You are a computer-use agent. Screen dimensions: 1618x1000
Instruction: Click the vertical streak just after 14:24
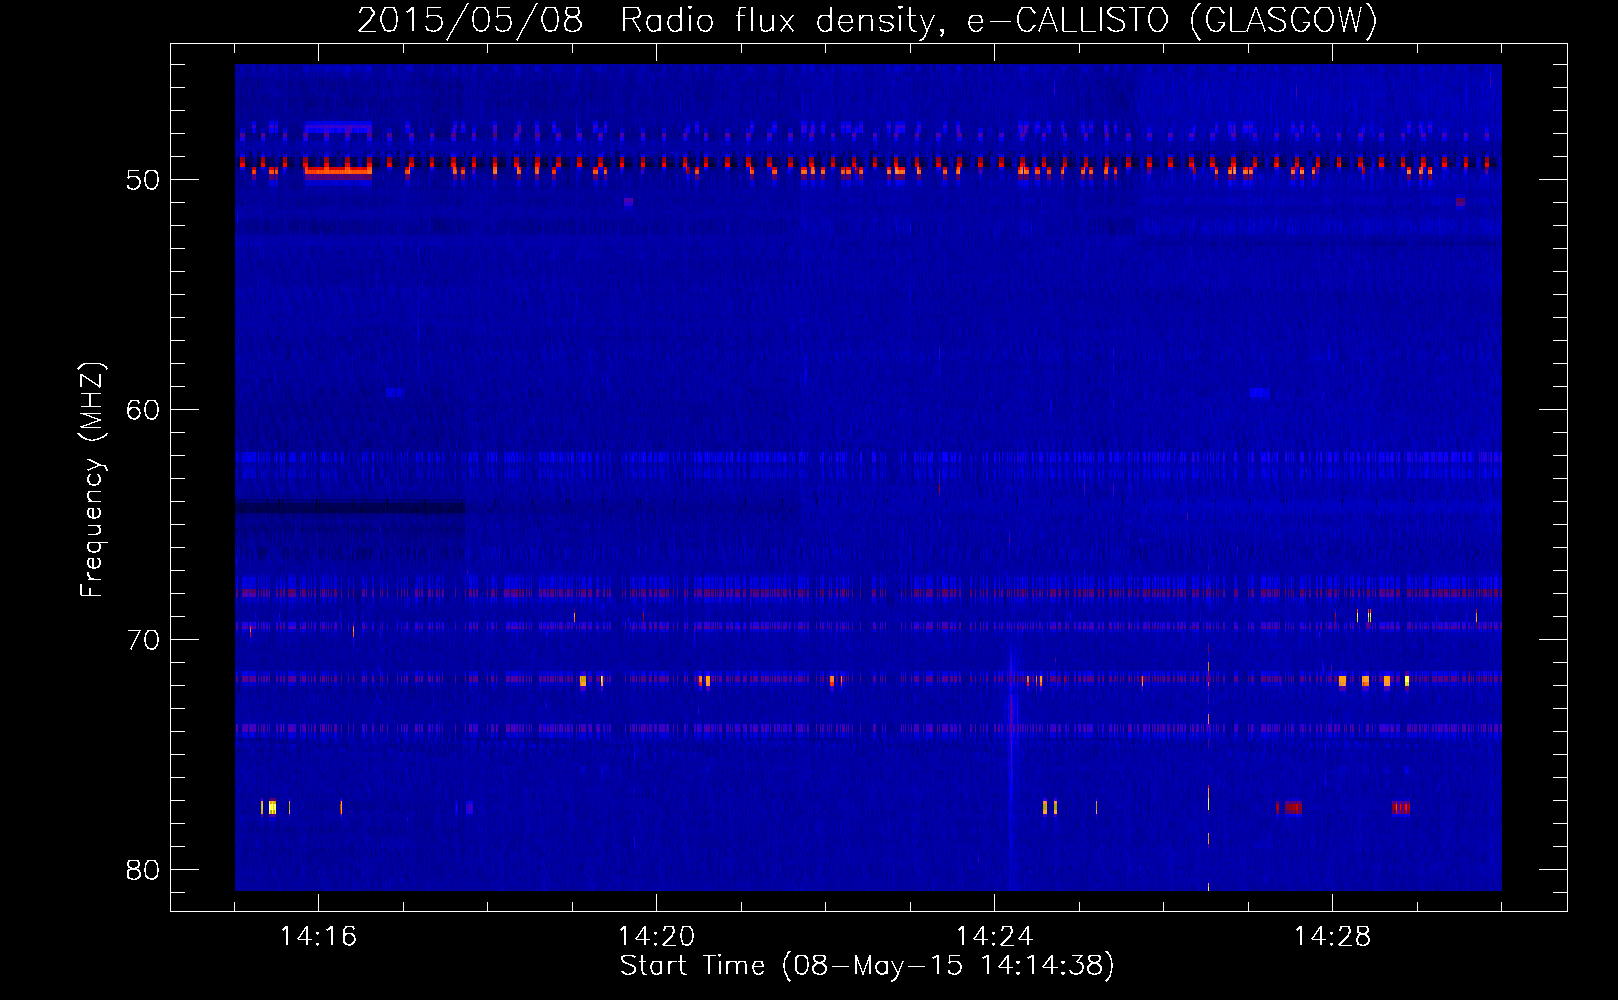(x=1012, y=770)
